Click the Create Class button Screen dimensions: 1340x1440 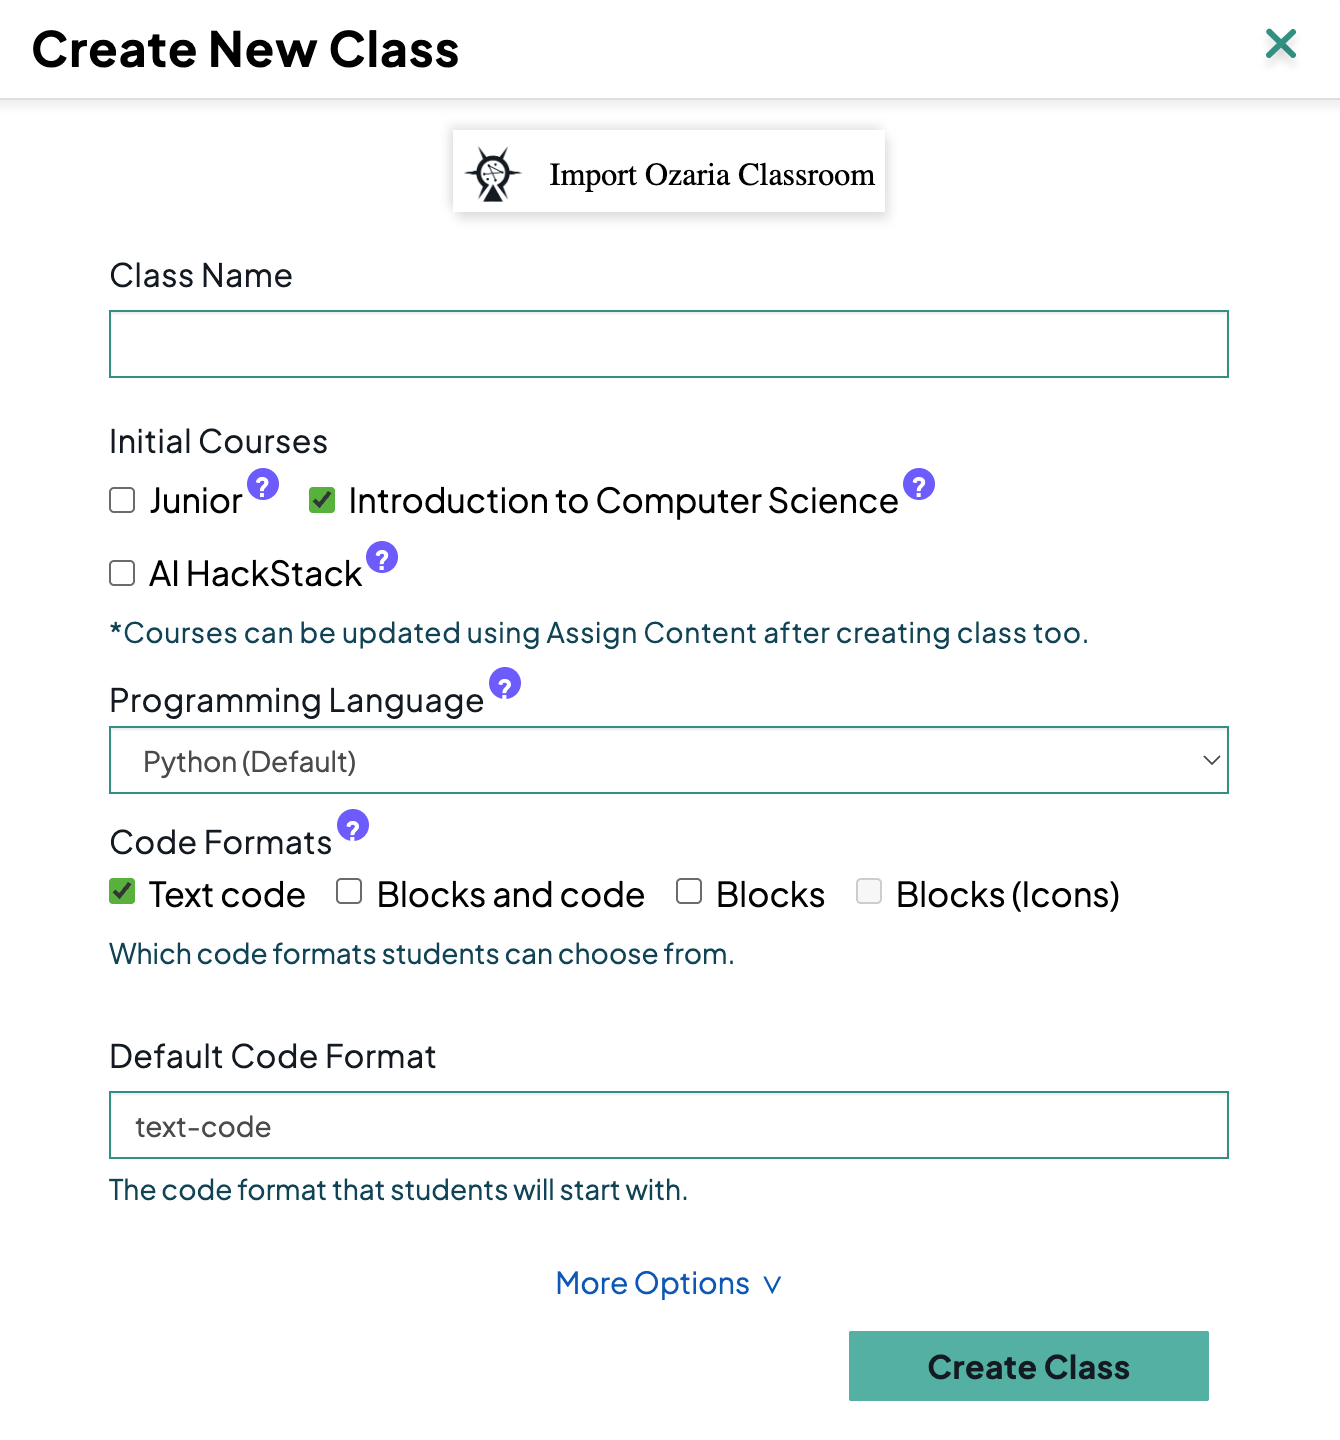(x=1028, y=1366)
